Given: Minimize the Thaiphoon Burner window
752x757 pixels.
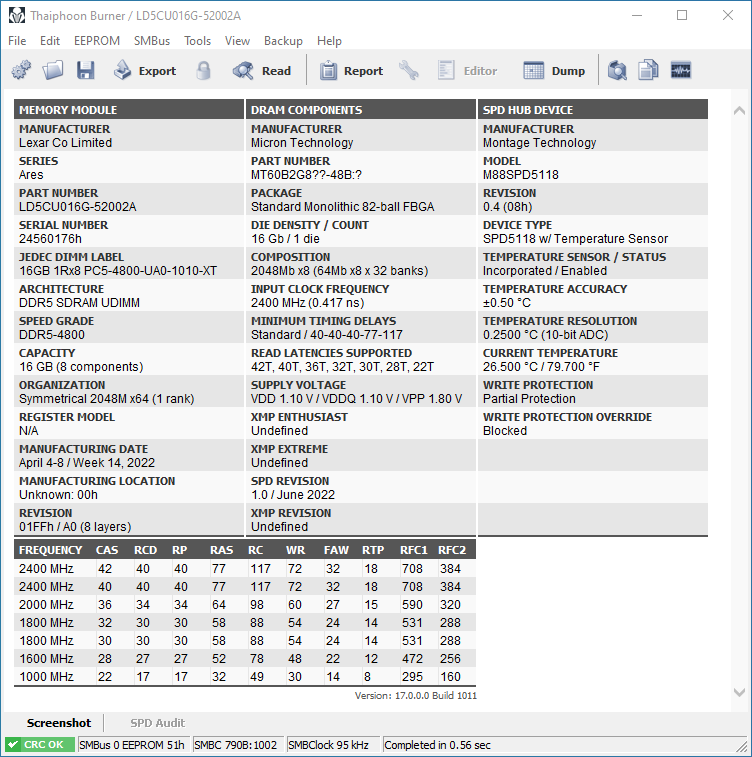Looking at the screenshot, I should coord(637,15).
